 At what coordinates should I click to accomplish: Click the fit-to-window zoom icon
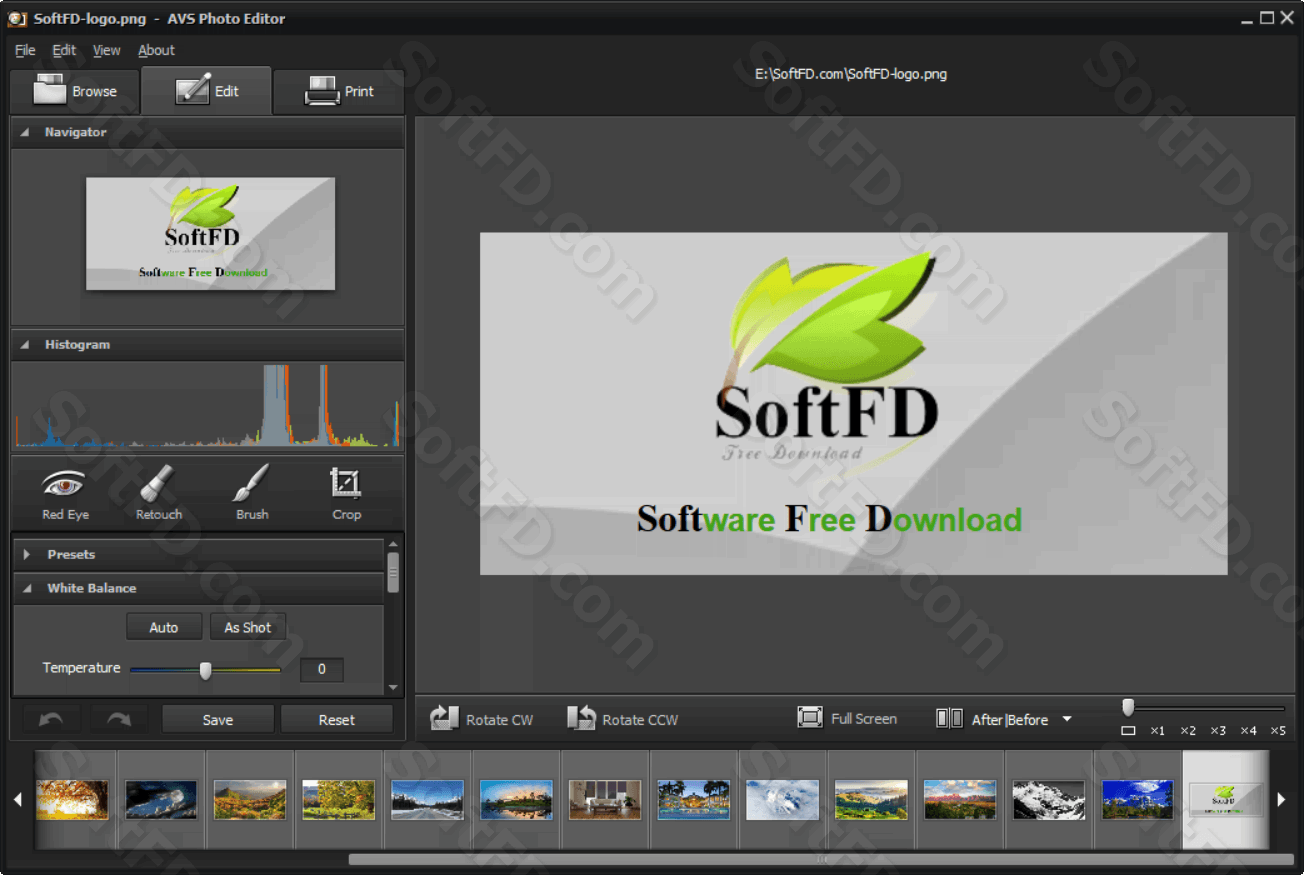tap(1128, 731)
